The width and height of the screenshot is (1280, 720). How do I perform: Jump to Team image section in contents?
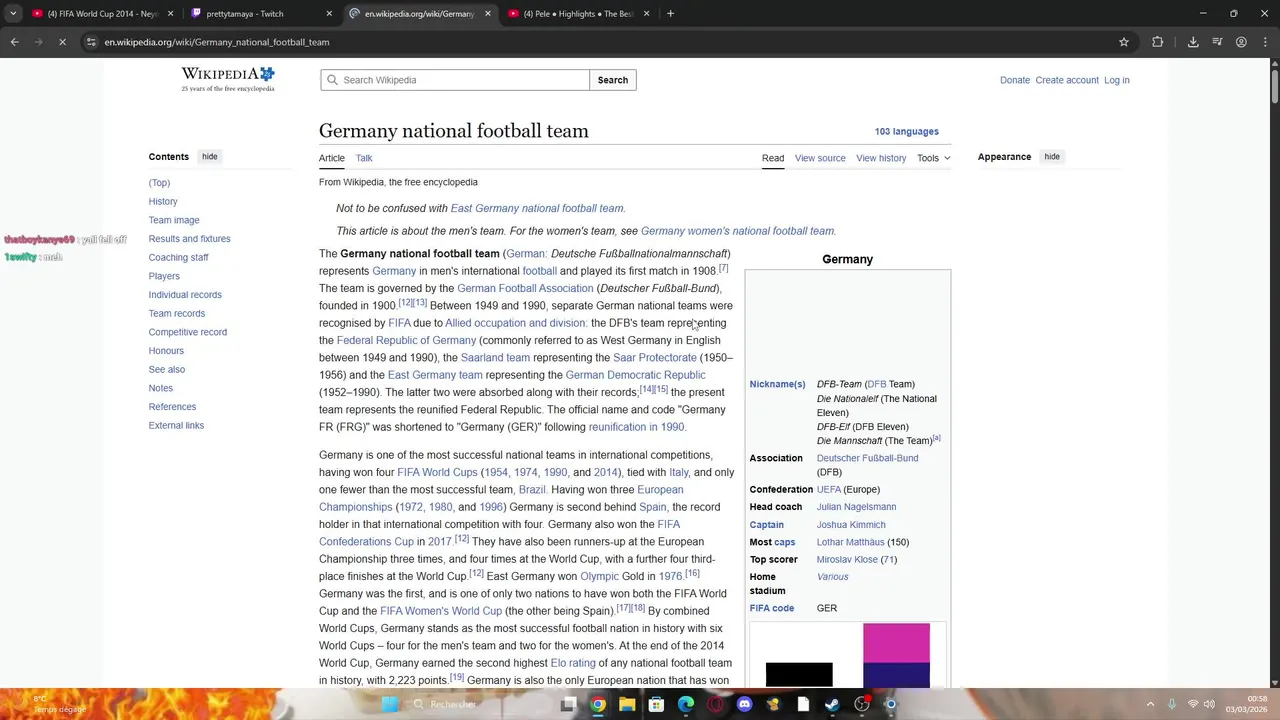pos(174,220)
